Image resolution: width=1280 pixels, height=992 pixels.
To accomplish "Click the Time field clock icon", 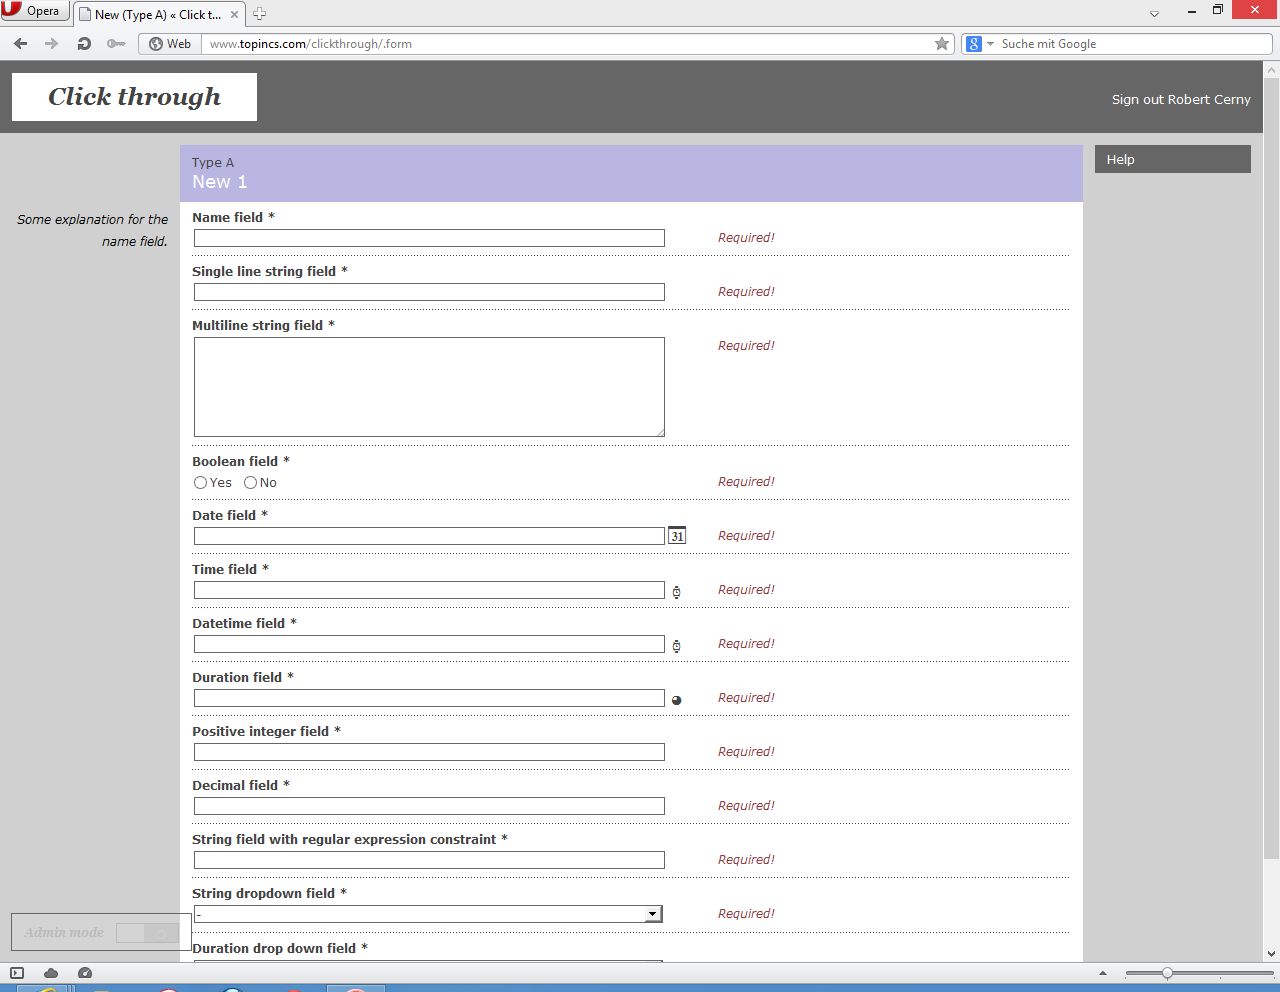I will (676, 592).
